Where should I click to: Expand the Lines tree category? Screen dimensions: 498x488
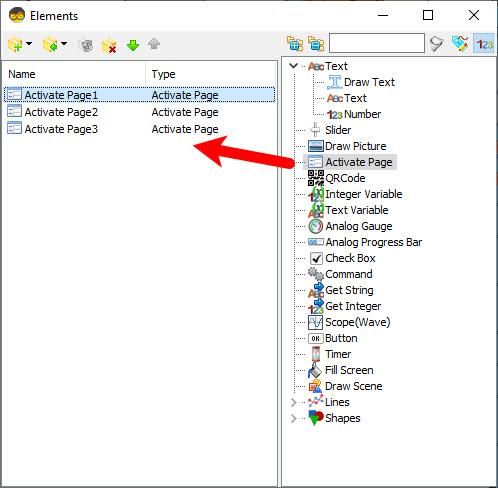tap(294, 402)
